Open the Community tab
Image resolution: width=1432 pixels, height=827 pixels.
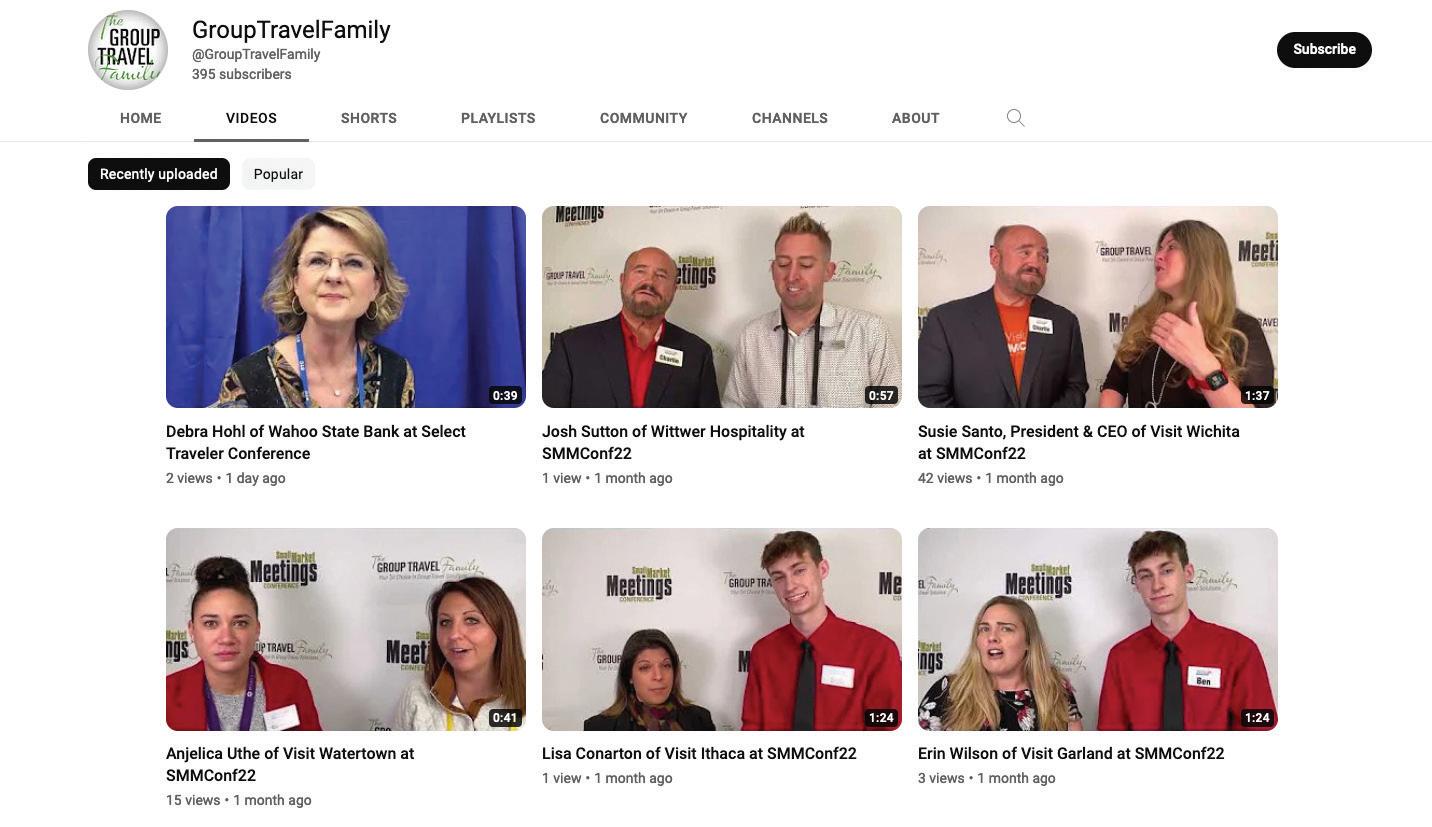point(644,118)
